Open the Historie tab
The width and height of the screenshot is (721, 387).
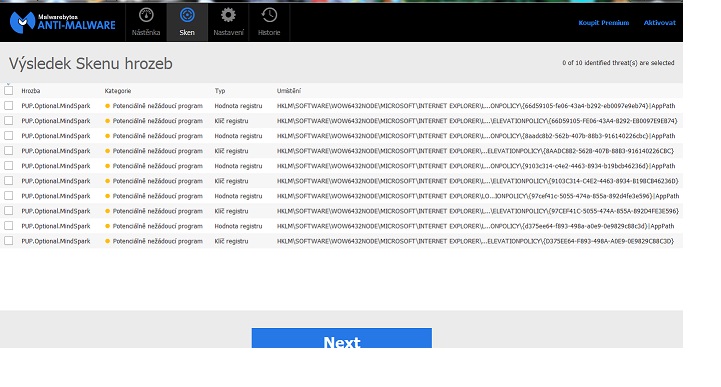[269, 22]
